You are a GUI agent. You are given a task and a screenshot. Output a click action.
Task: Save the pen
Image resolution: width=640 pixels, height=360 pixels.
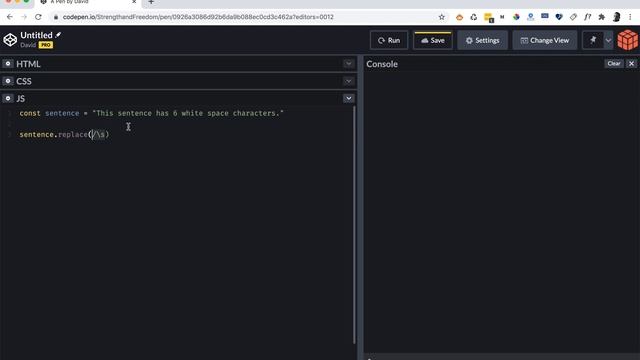tap(433, 40)
